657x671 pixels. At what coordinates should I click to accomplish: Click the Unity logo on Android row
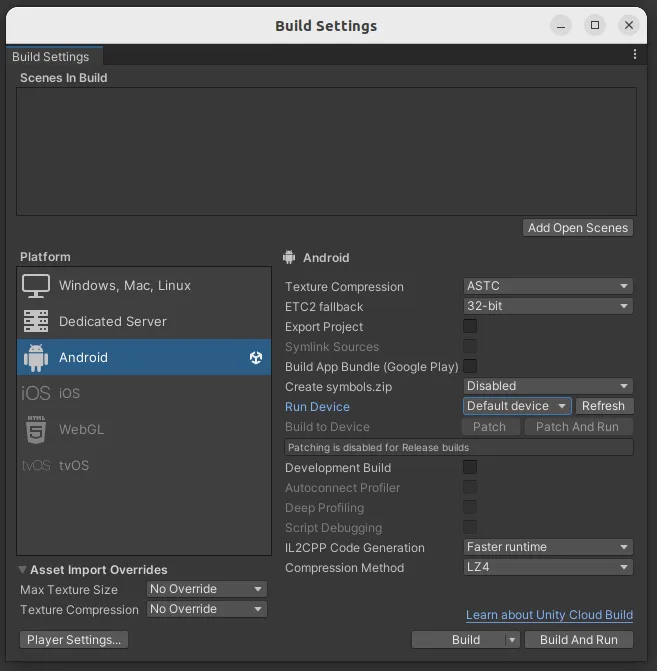tap(256, 358)
